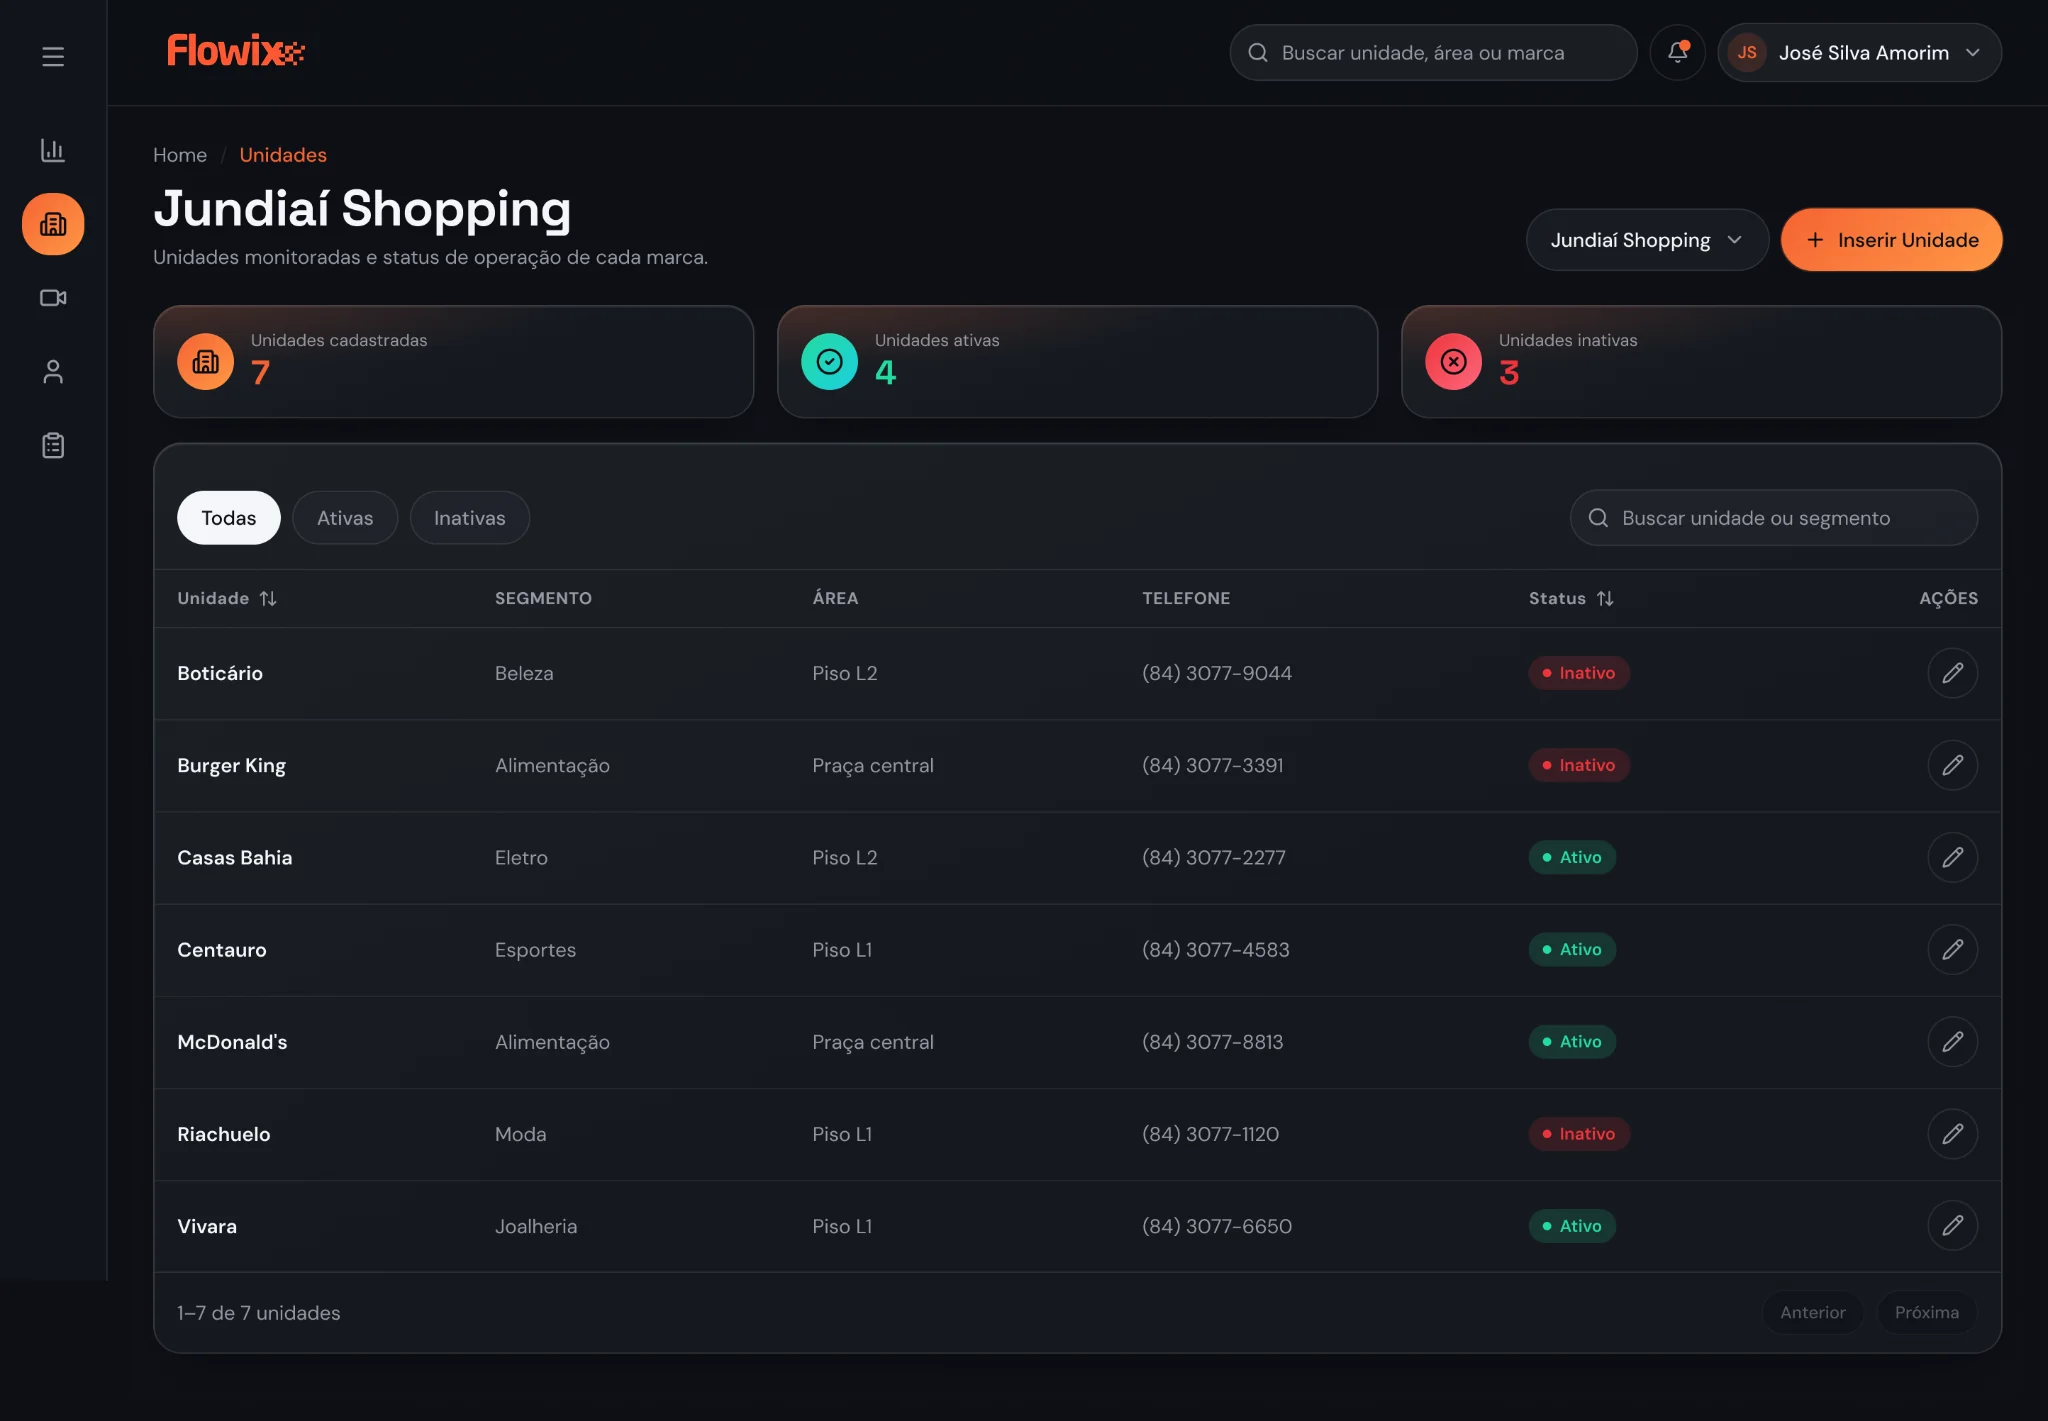Expand the José Silva Amorim user menu
2048x1421 pixels.
pyautogui.click(x=1859, y=53)
